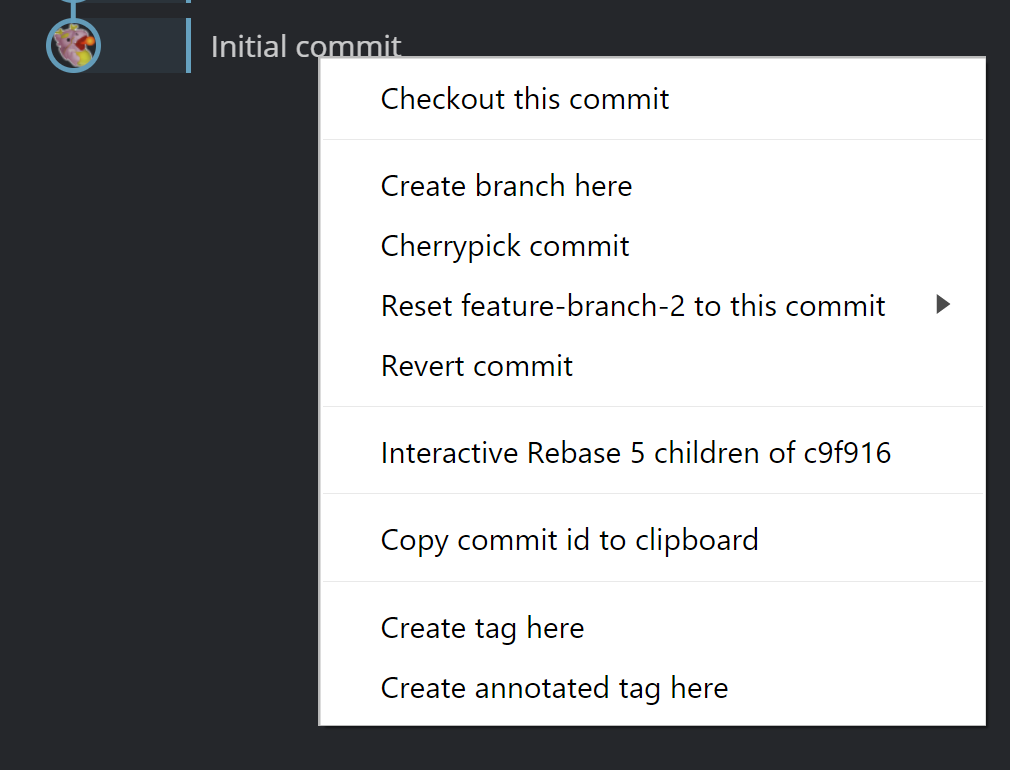Click the dark strip right of the context menu
Screen dimensions: 1010x770
tap(998, 400)
